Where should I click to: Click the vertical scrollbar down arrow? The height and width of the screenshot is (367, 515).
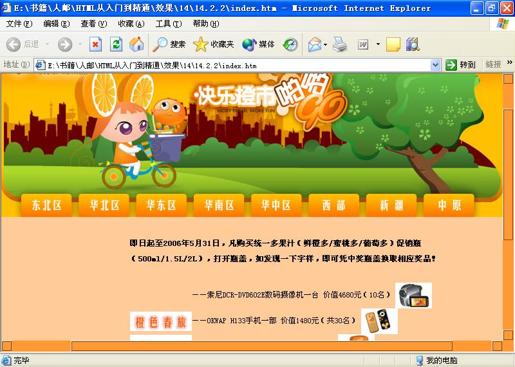pos(508,334)
